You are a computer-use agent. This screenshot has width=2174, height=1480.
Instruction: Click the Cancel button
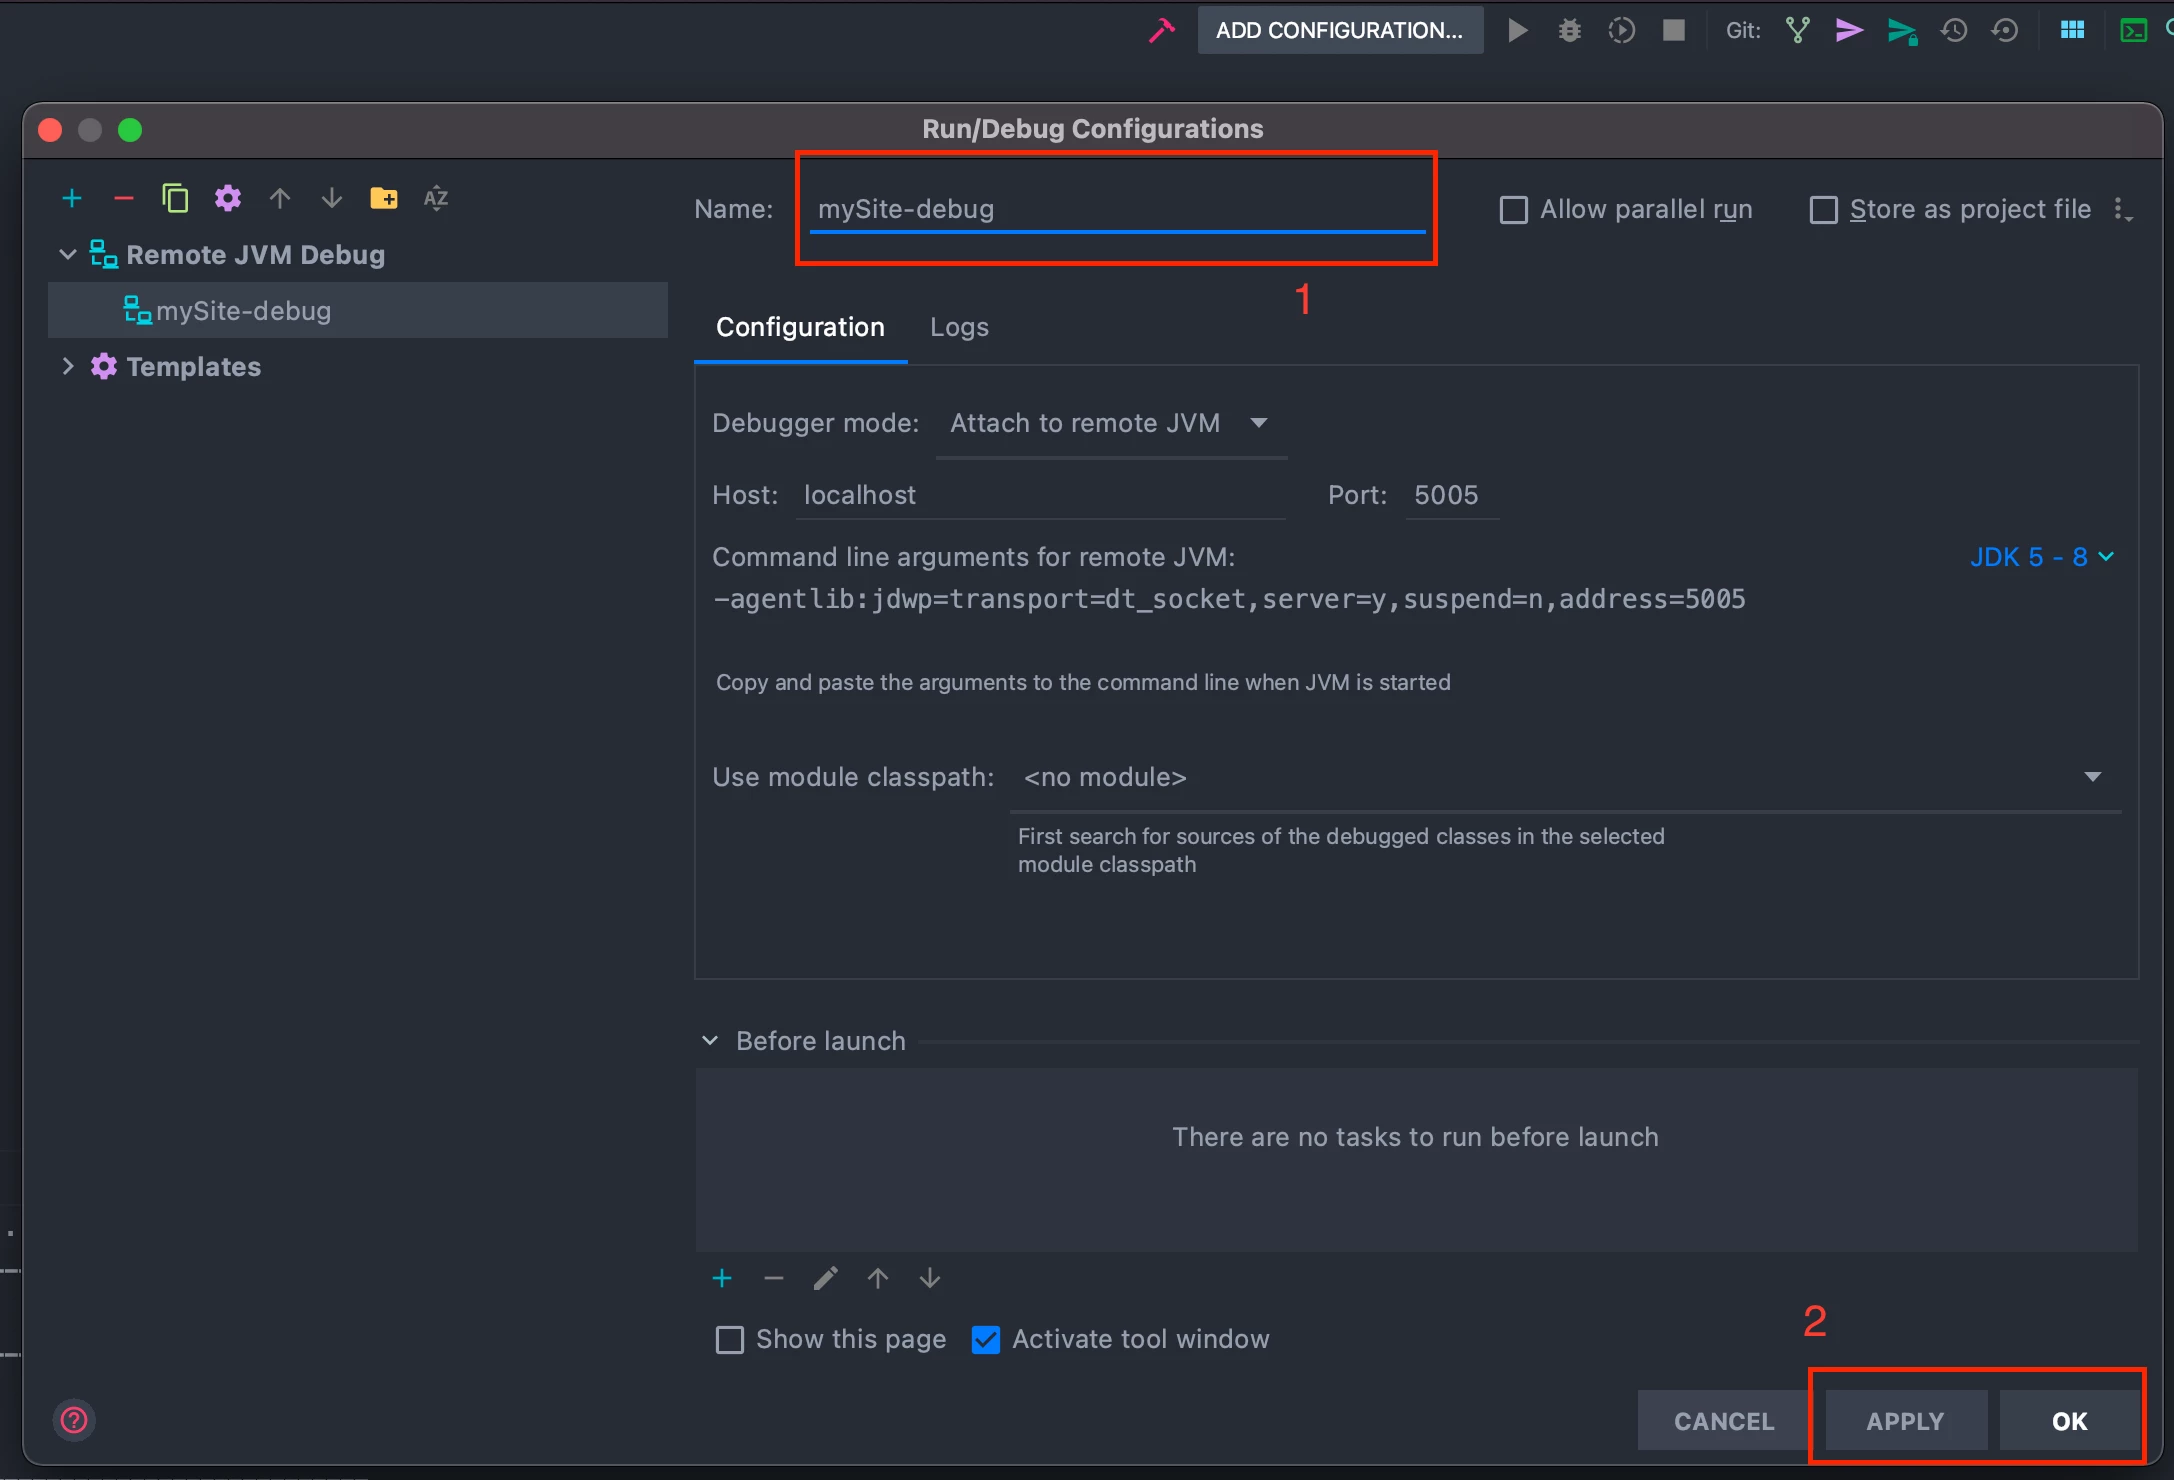[x=1724, y=1421]
